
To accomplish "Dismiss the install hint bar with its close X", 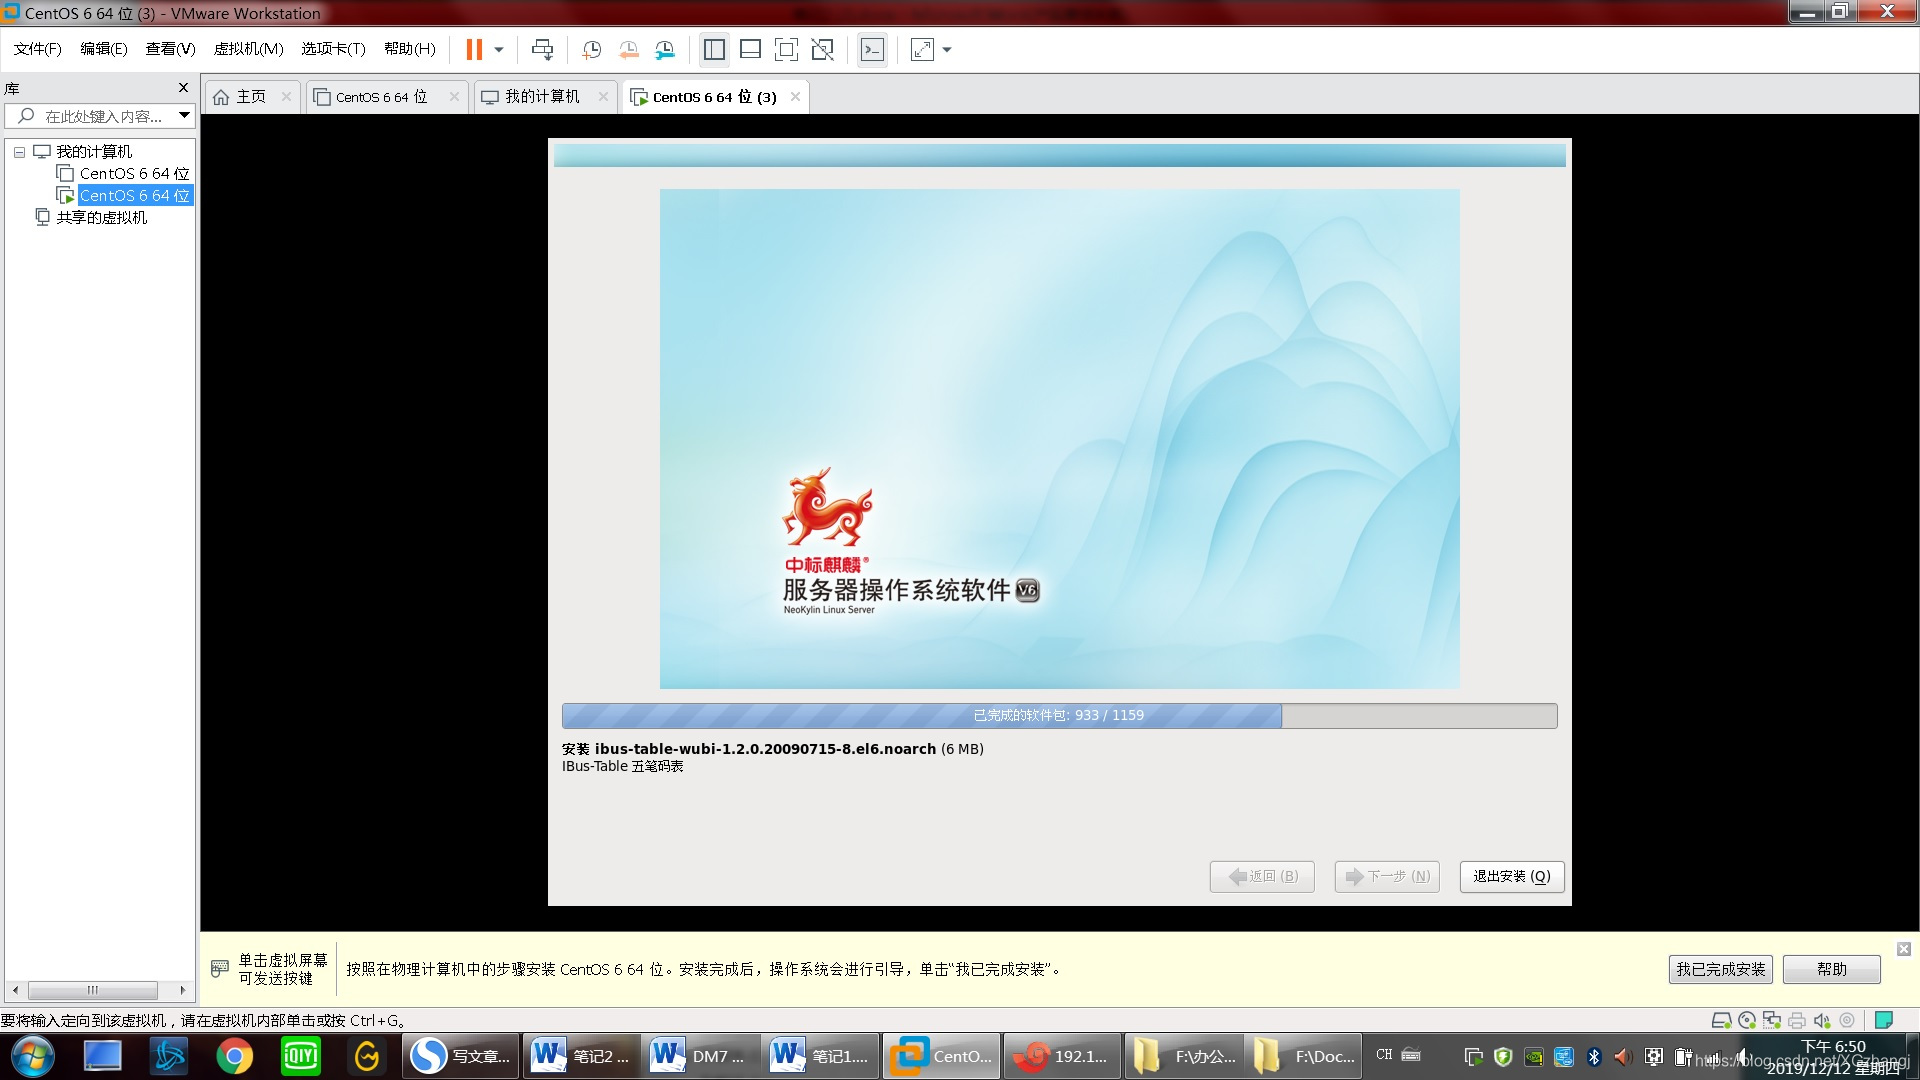I will 1904,949.
